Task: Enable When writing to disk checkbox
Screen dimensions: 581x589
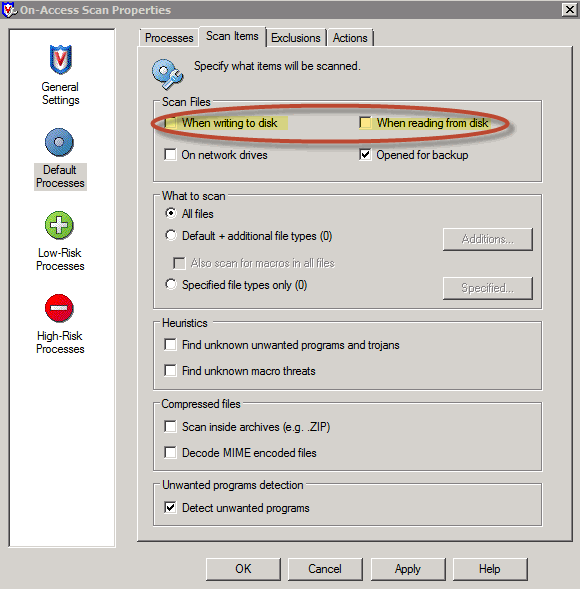Action: click(171, 122)
